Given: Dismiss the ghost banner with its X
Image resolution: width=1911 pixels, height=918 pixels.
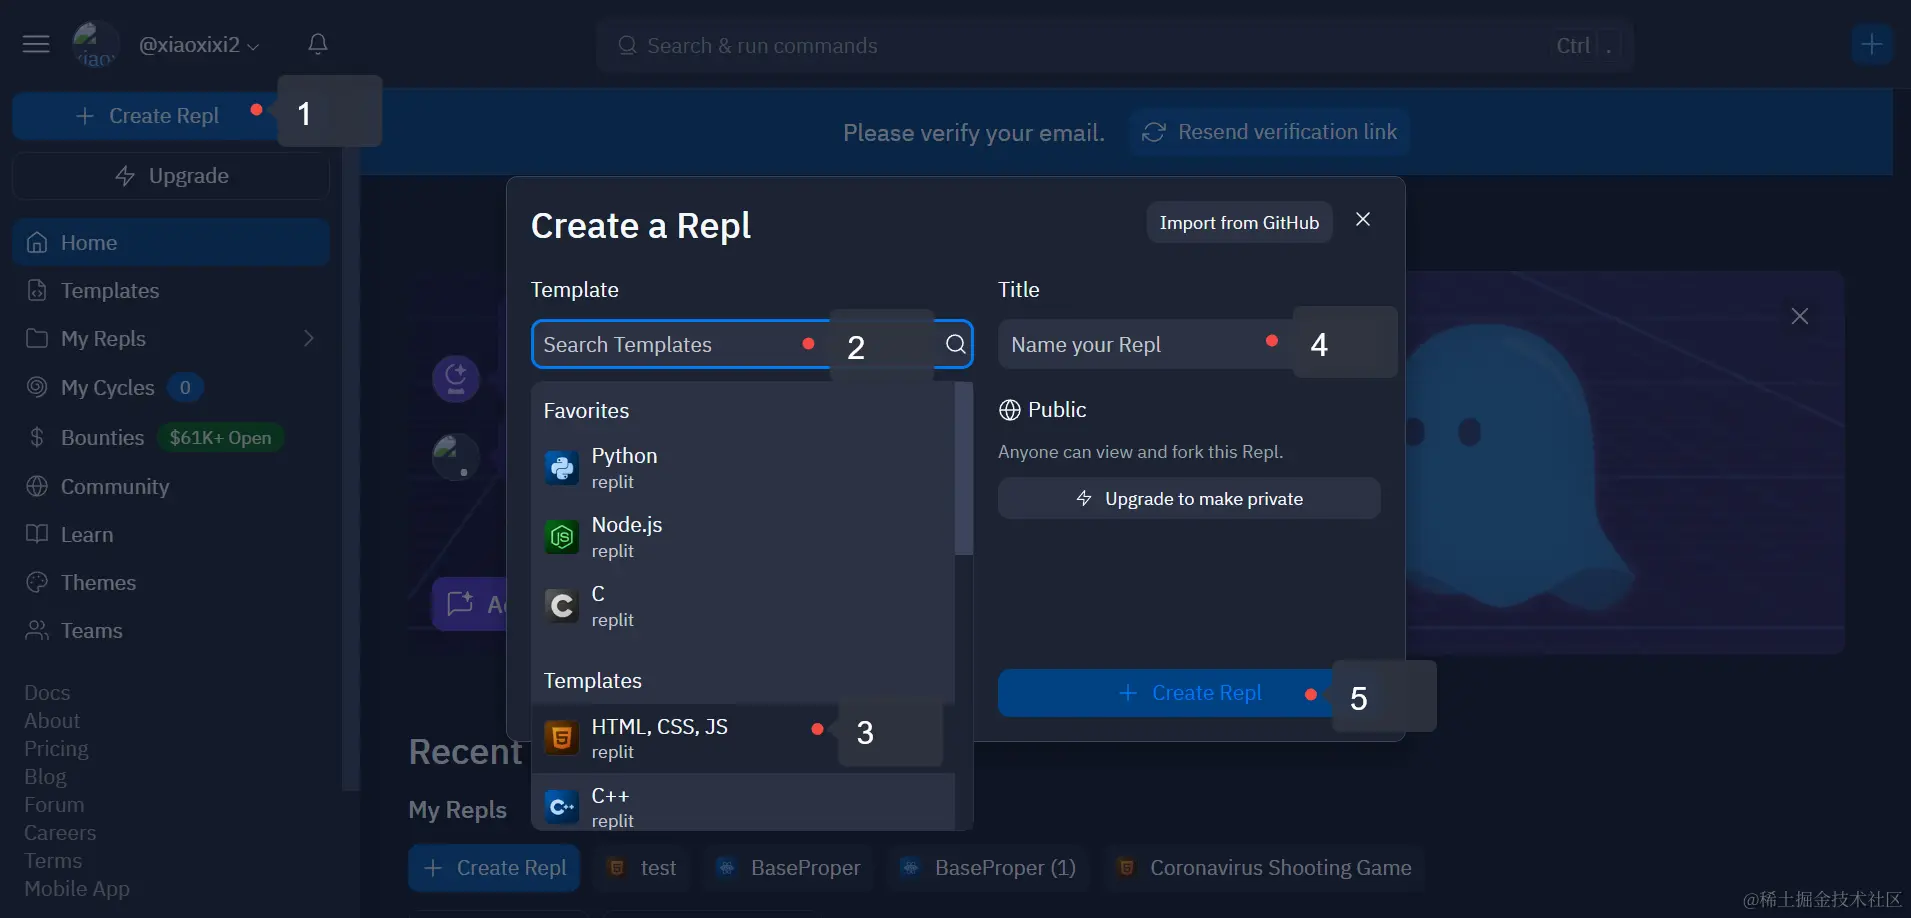Looking at the screenshot, I should [1799, 317].
